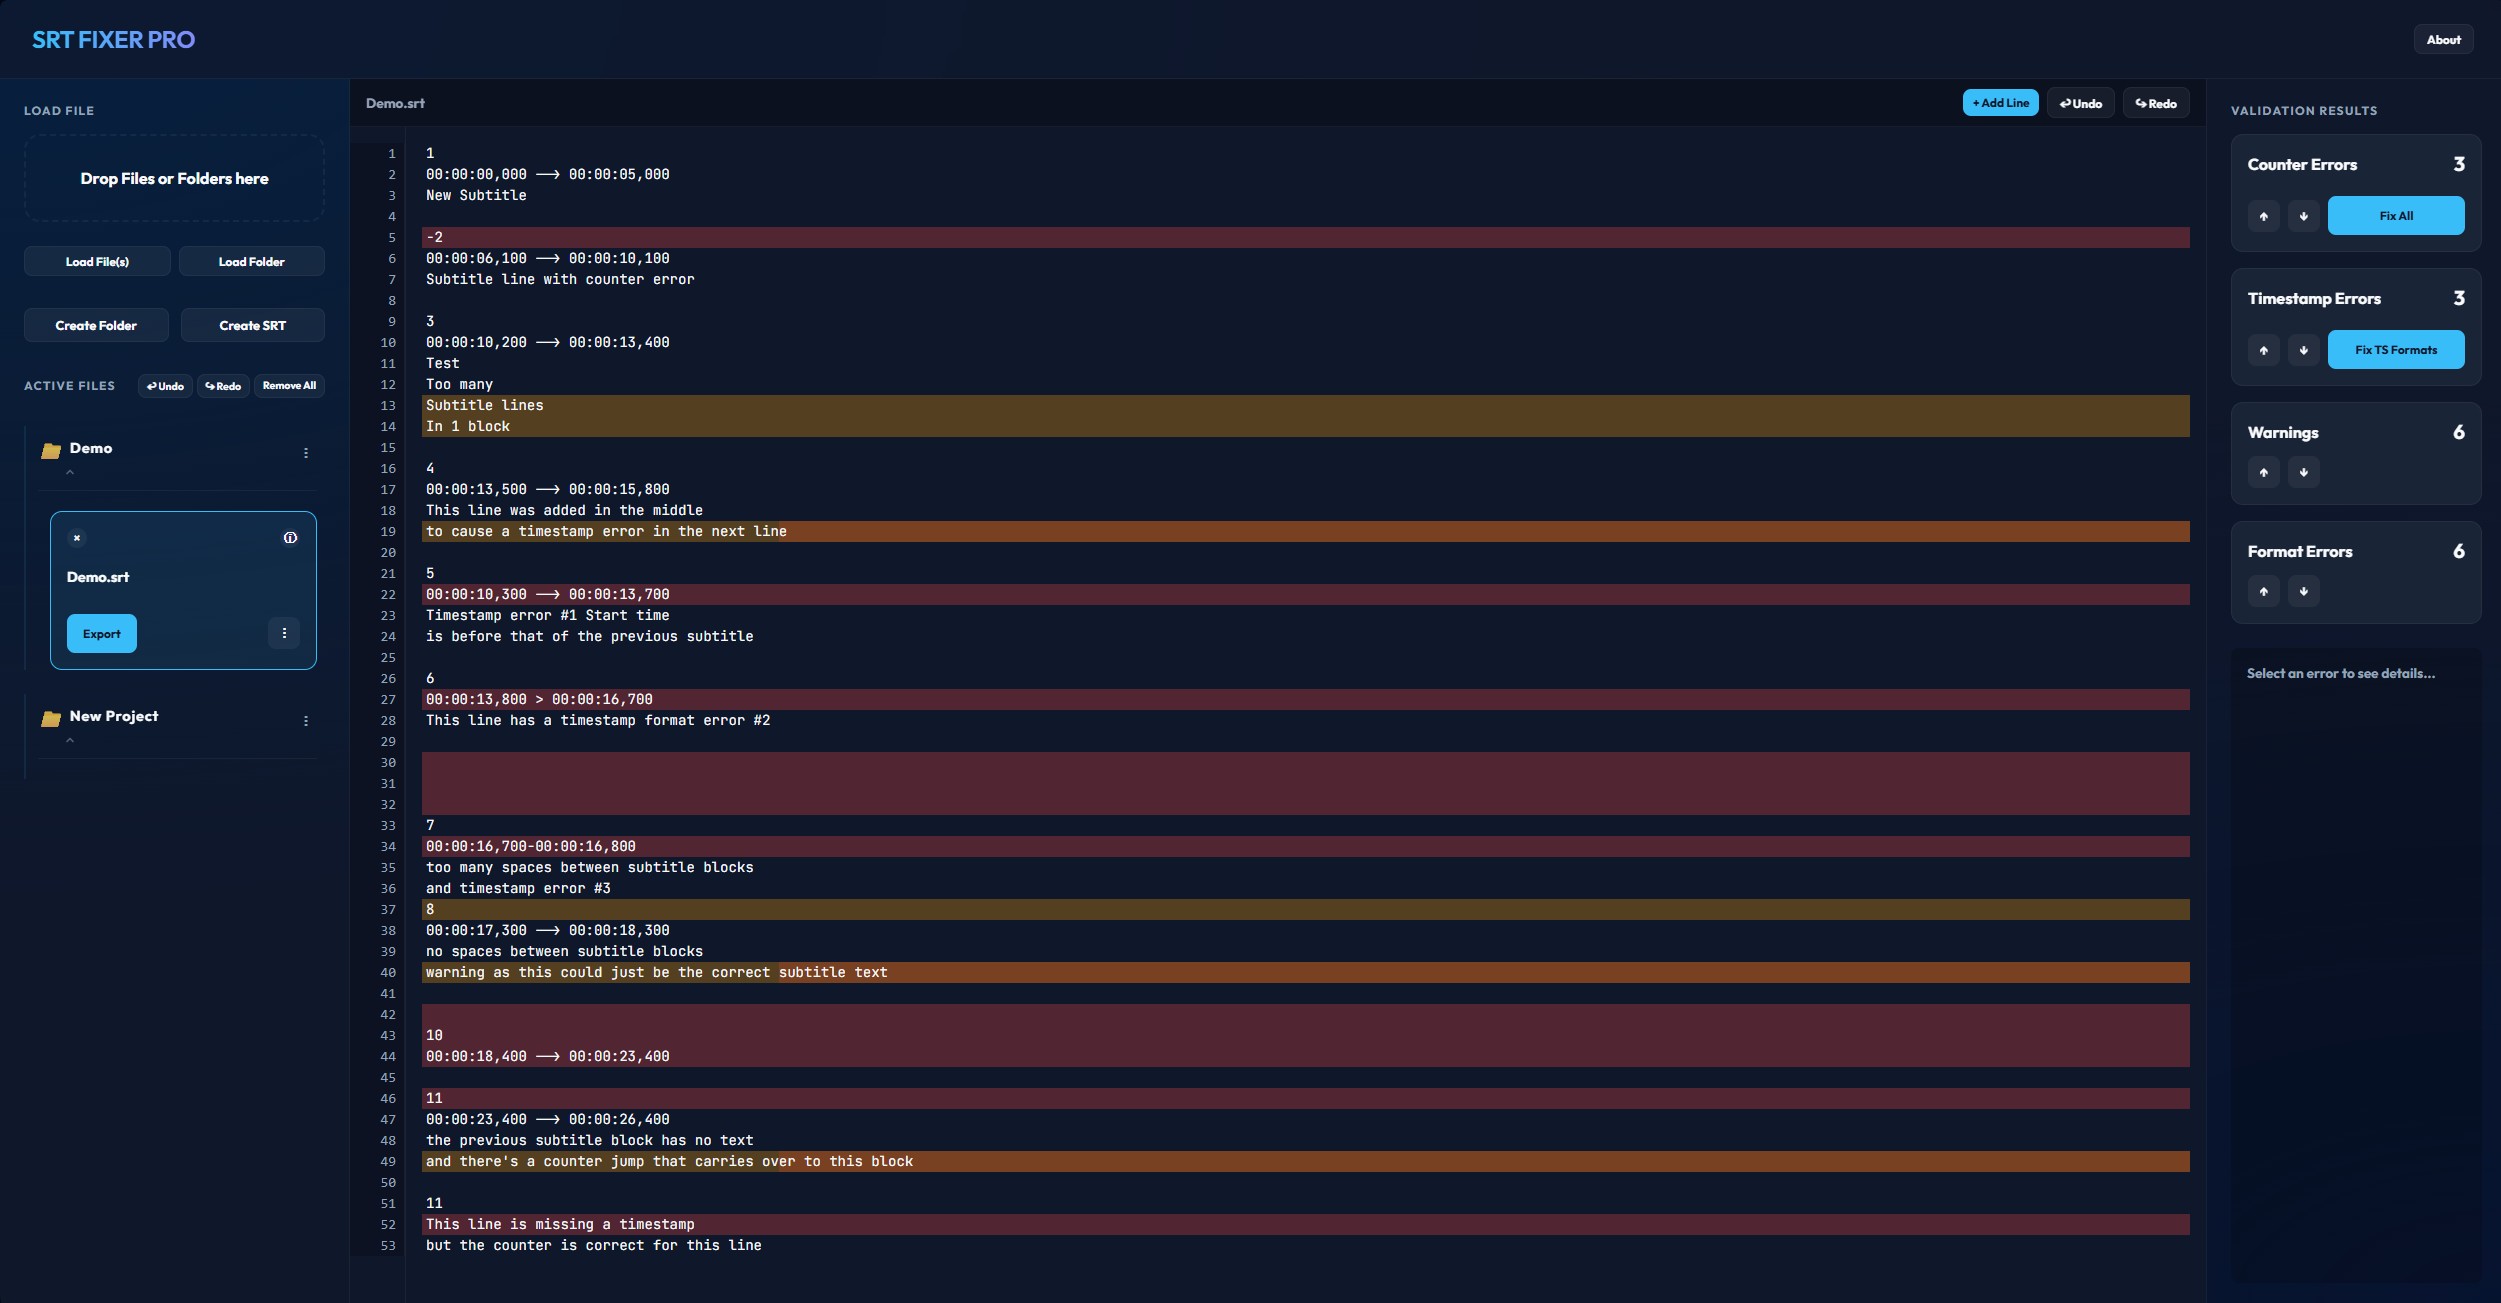Close Demo.srt file with x icon

coord(77,538)
